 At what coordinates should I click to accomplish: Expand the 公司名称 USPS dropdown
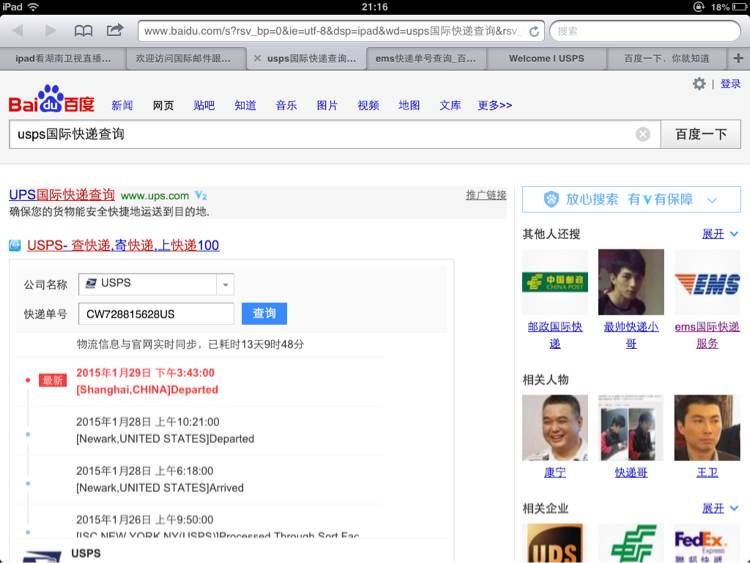tap(225, 285)
